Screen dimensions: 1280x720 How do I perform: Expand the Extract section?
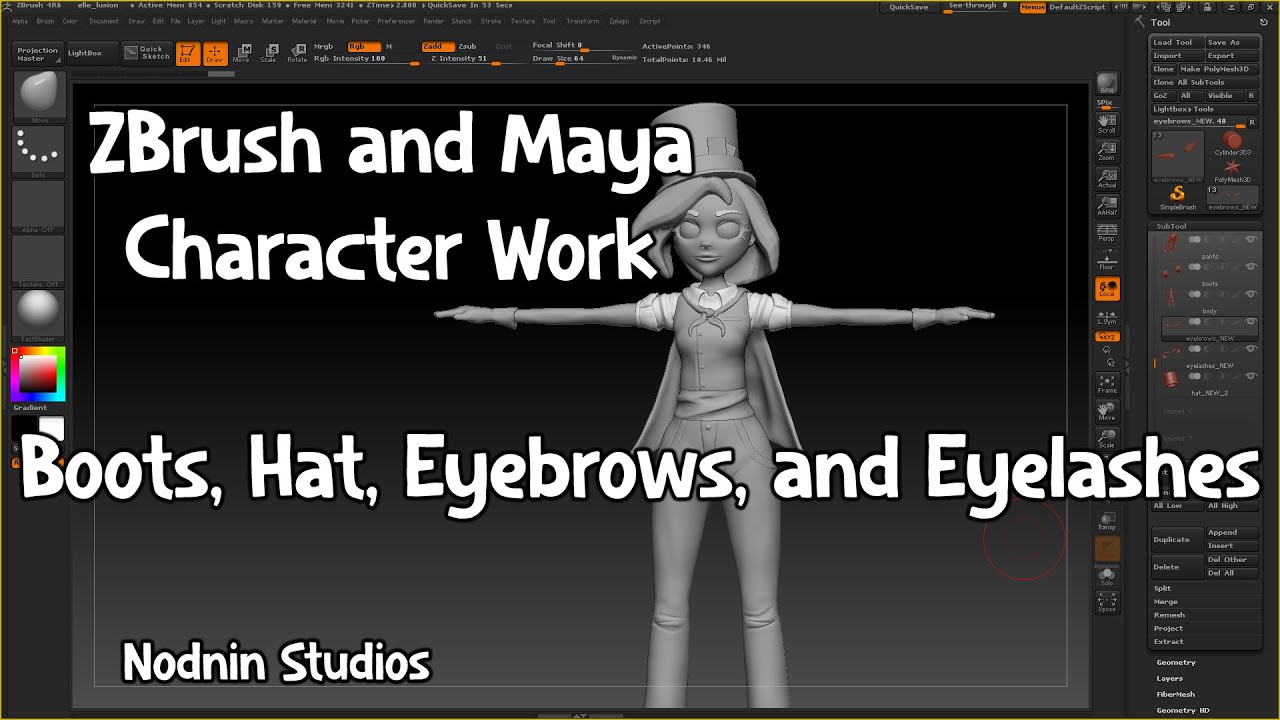coord(1169,642)
